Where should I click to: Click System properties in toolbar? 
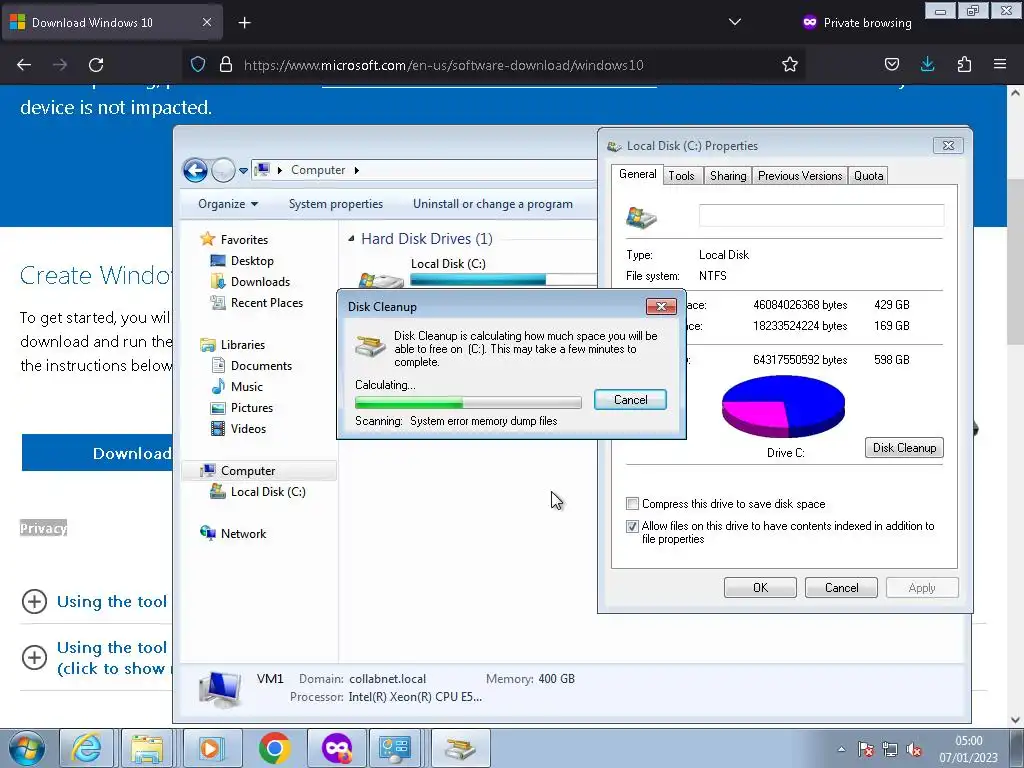point(336,204)
